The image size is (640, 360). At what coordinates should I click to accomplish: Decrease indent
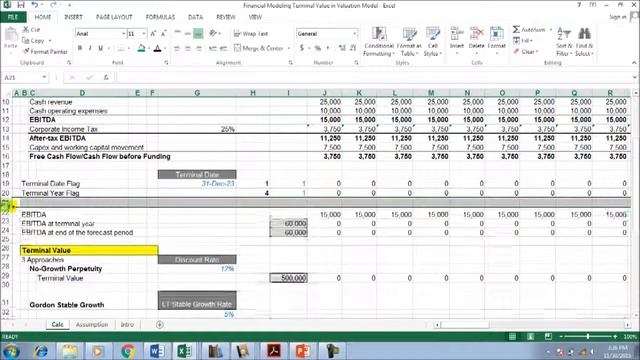click(212, 48)
